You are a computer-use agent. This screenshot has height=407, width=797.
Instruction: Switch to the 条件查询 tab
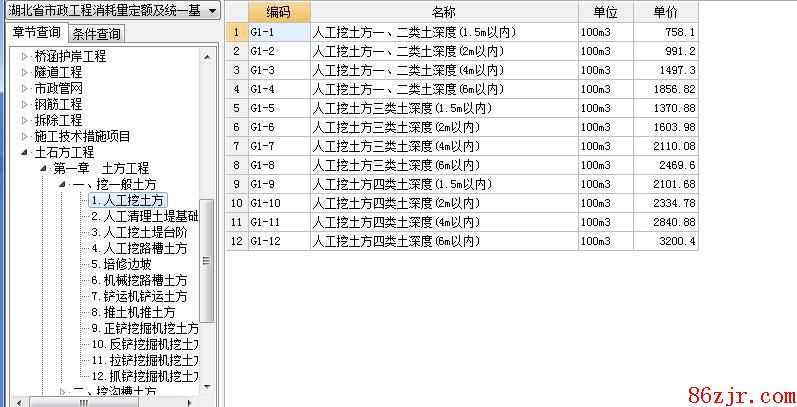[97, 35]
